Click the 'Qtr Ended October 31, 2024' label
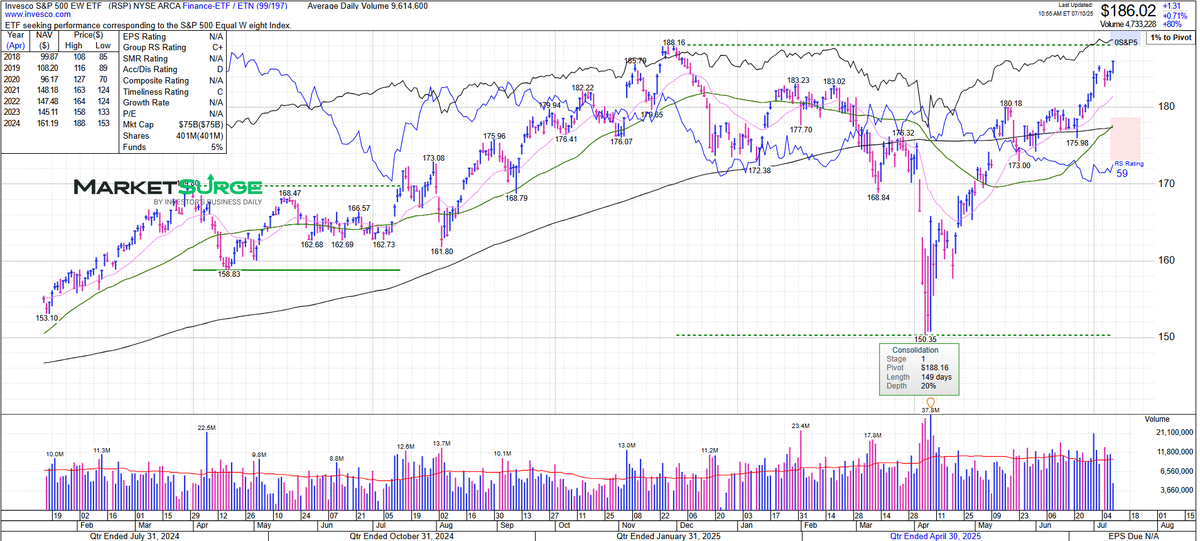 (404, 536)
